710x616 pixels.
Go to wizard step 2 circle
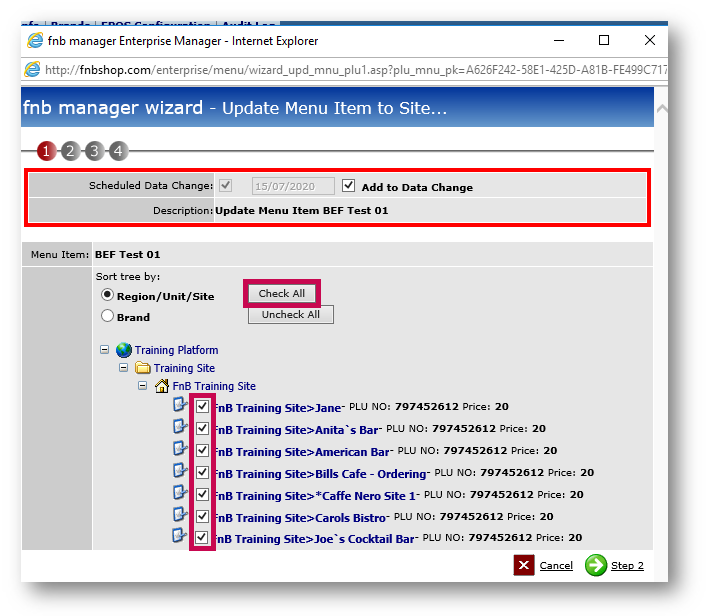(x=70, y=151)
